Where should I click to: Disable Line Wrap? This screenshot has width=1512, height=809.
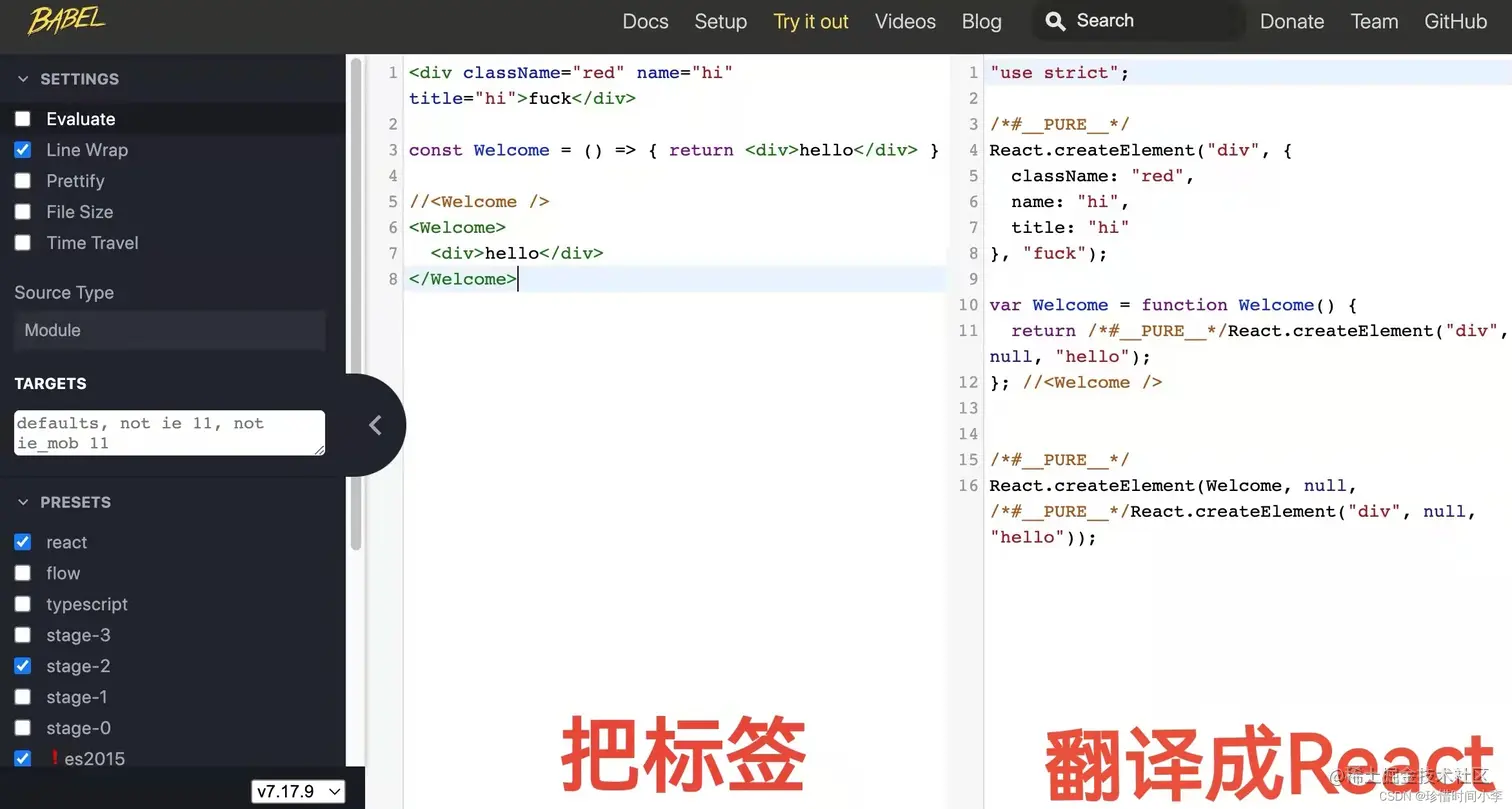(22, 150)
